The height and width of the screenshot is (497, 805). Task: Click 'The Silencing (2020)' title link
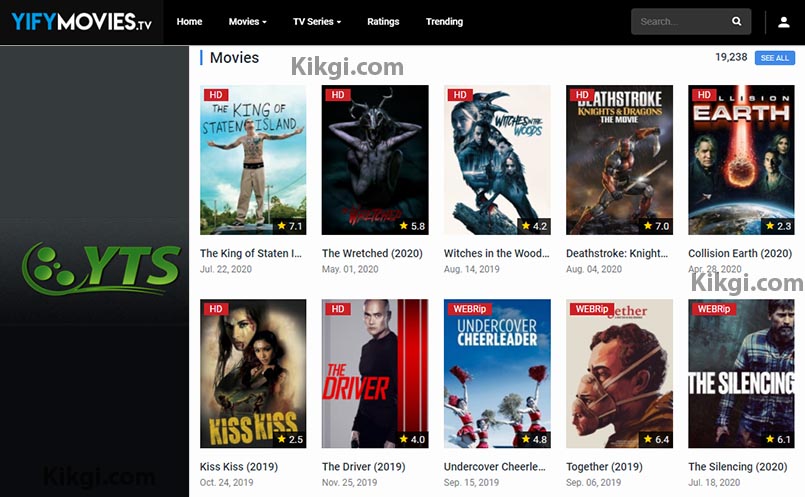pos(738,467)
